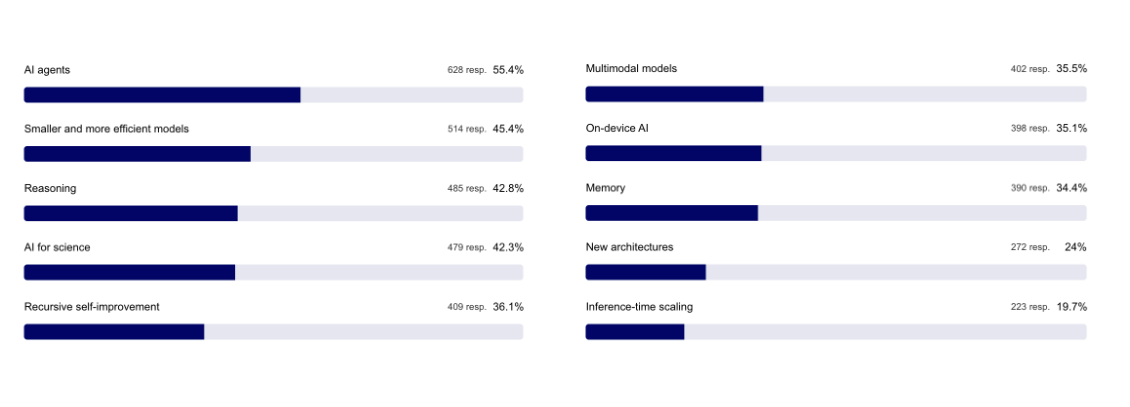Select the Smaller and more efficient models bar
Screen dimensions: 1130x407
[273, 154]
